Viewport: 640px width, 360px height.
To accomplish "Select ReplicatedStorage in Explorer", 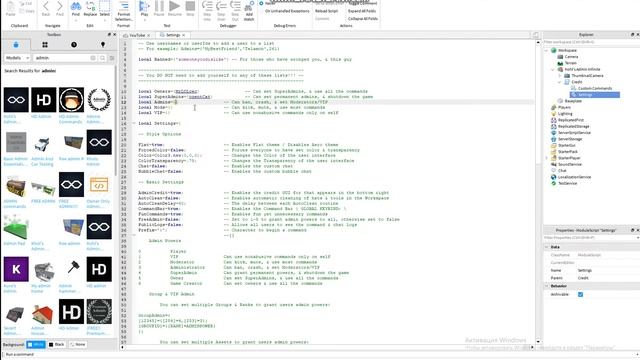I will click(573, 126).
